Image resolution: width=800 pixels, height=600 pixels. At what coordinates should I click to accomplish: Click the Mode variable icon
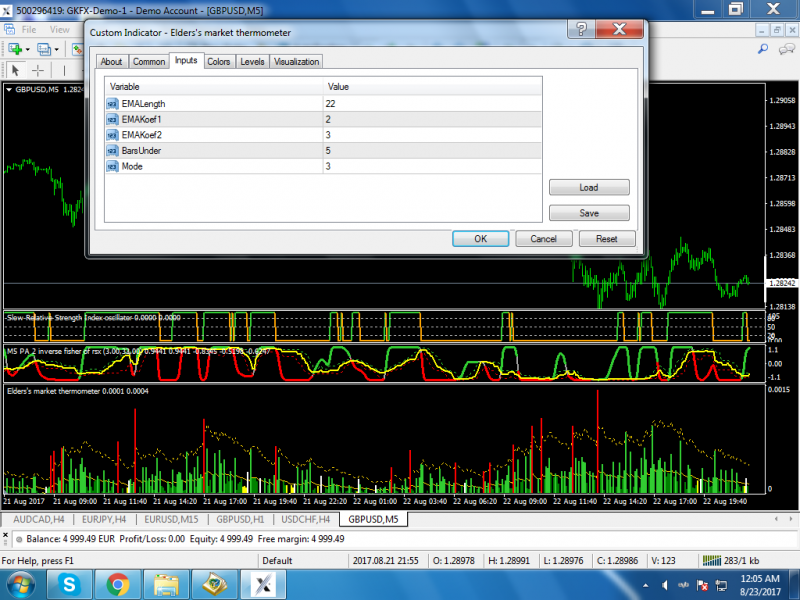coord(112,166)
